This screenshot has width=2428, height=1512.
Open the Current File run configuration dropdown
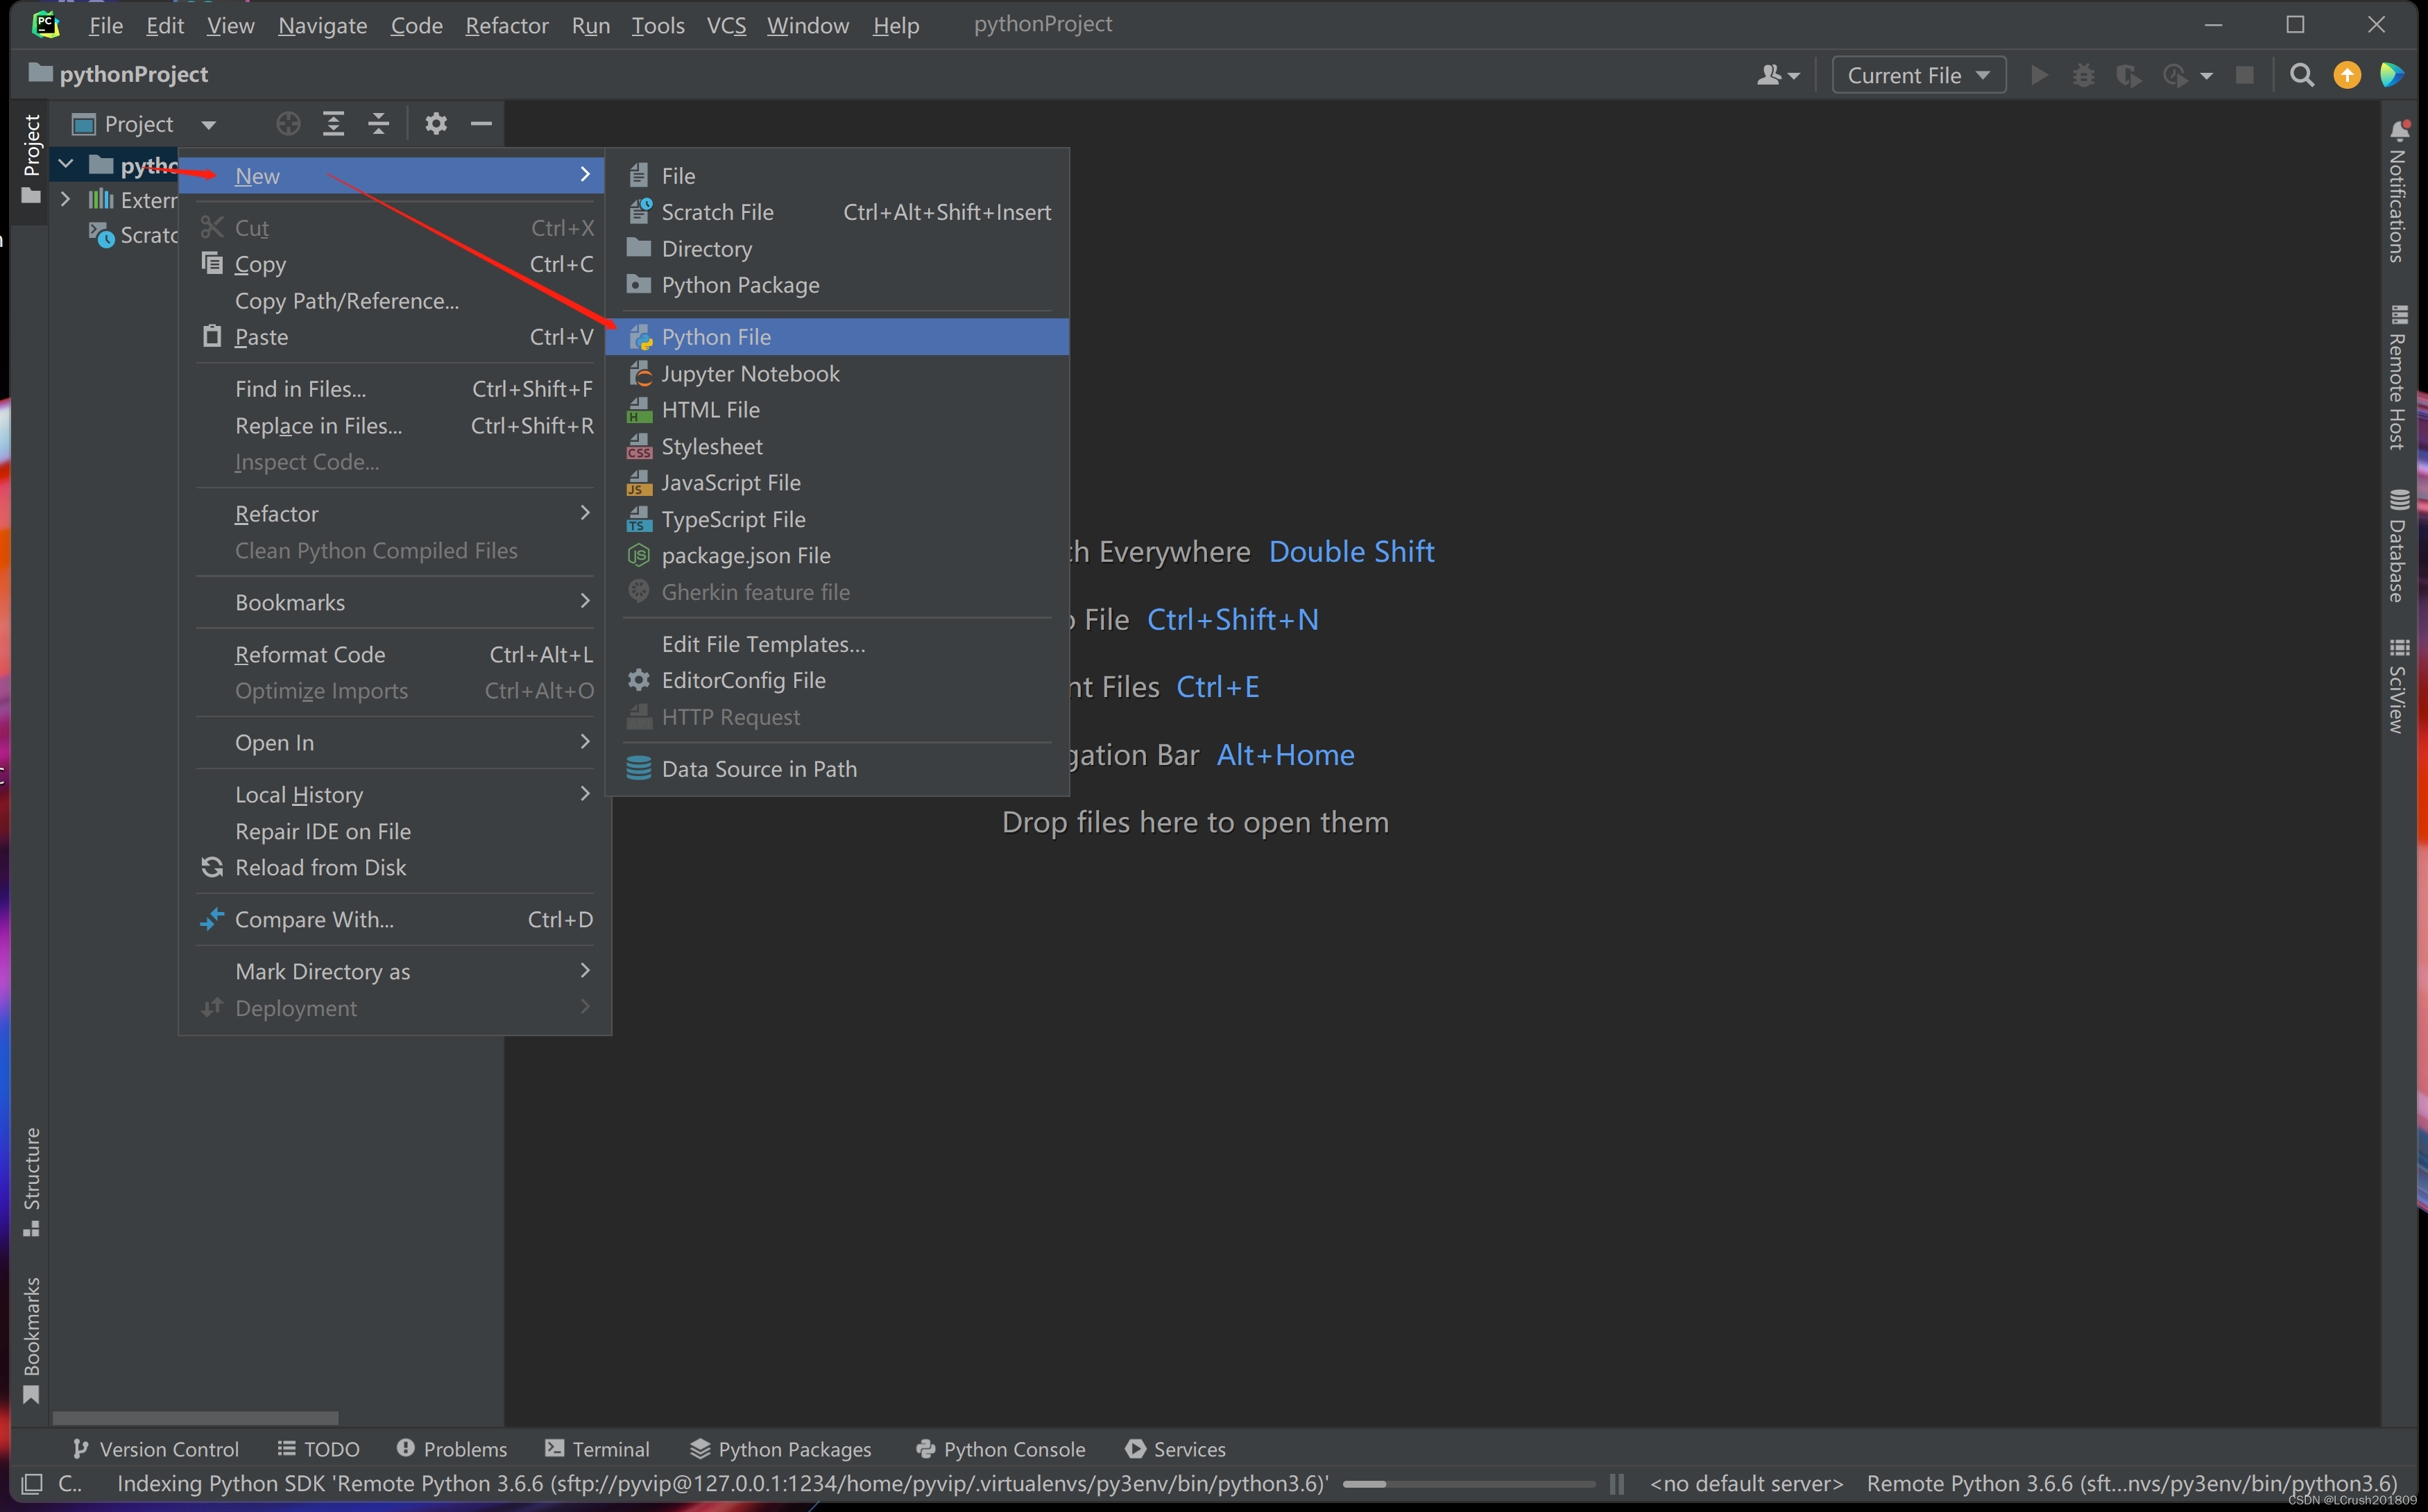coord(1918,75)
